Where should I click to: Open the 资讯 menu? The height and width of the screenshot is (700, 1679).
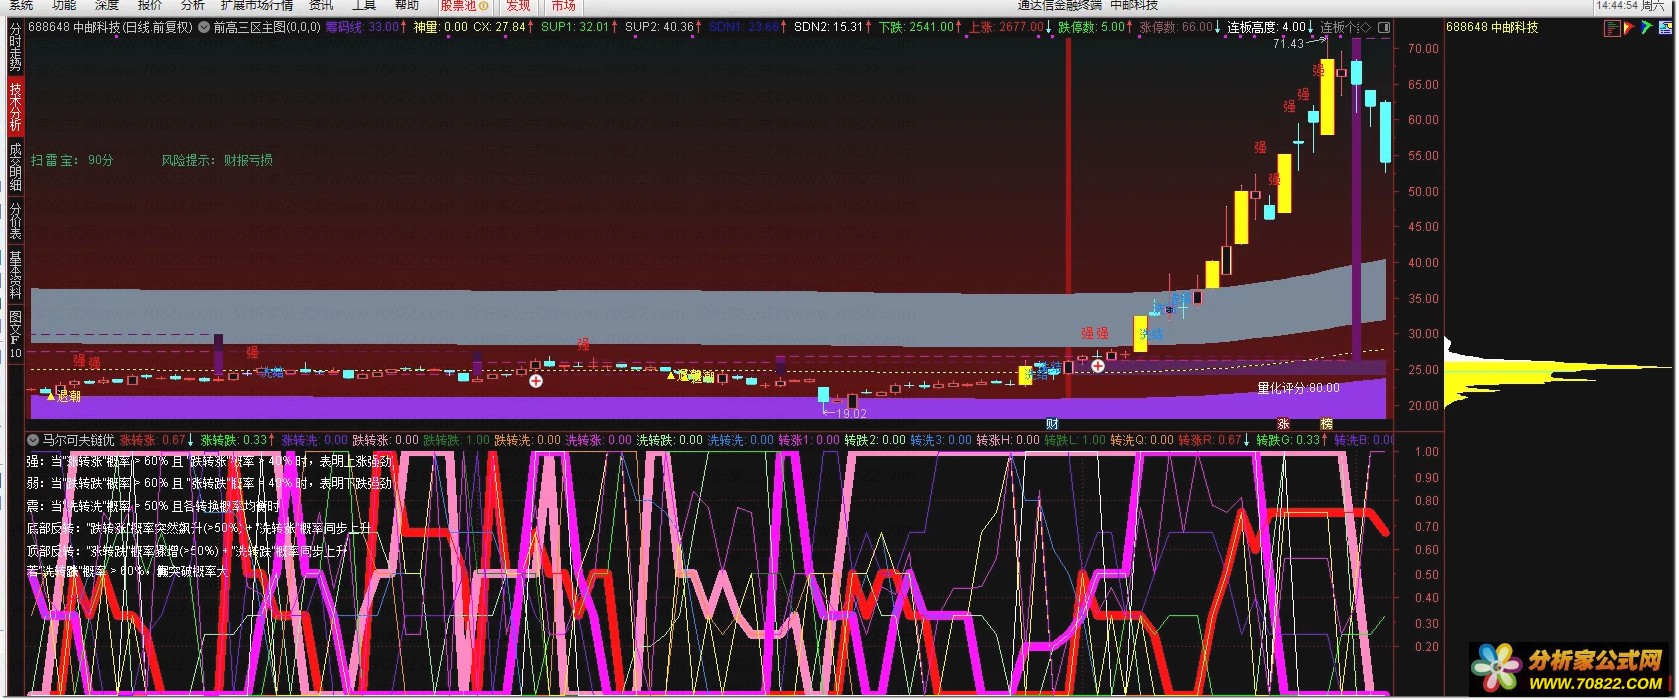321,5
